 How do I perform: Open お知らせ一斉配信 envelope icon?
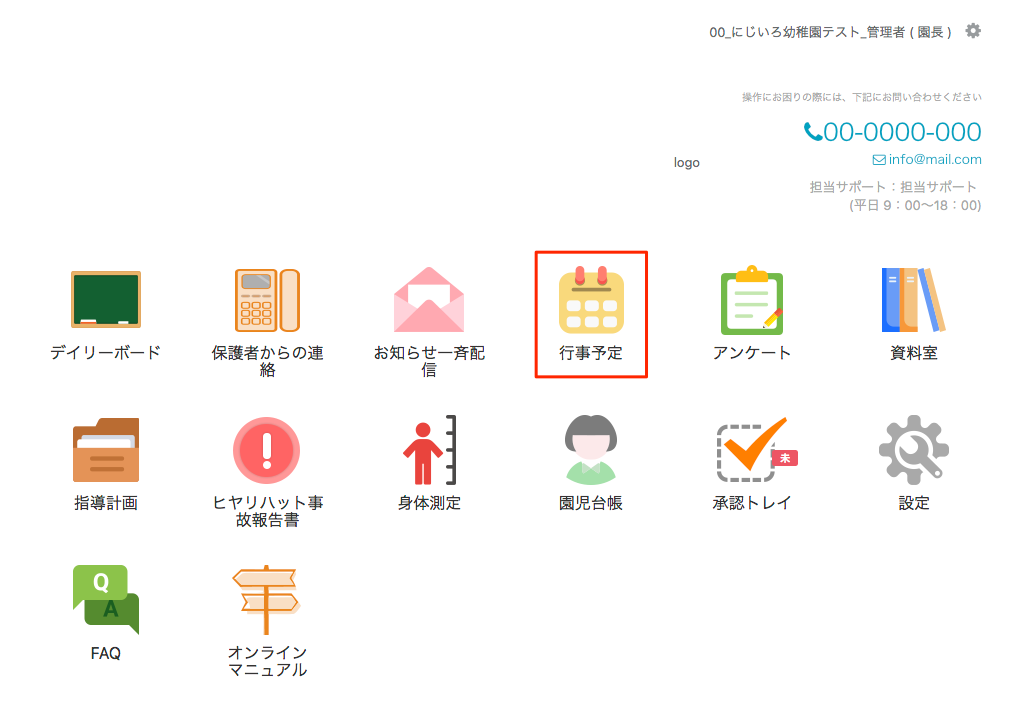(x=429, y=300)
